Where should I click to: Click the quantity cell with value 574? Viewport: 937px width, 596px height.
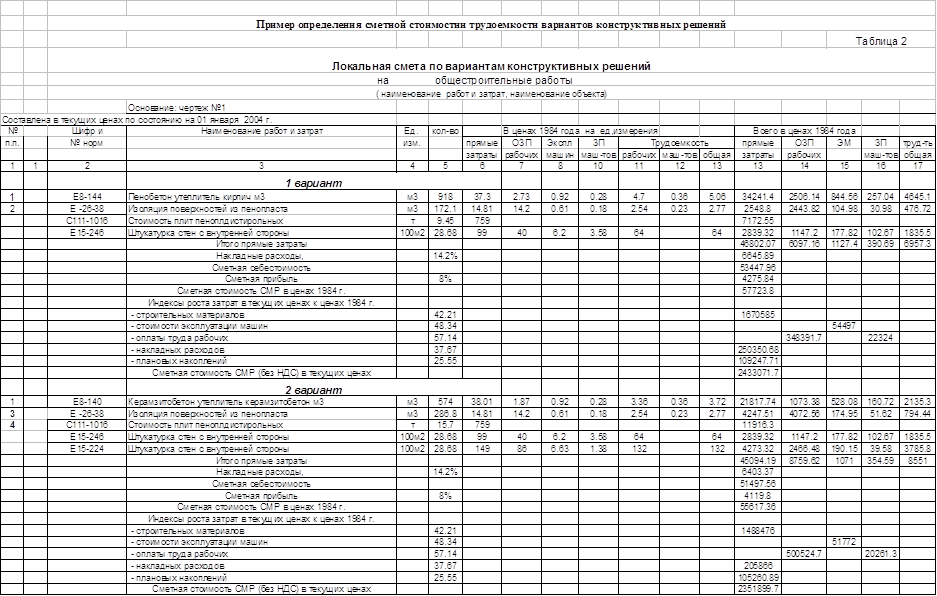[445, 402]
